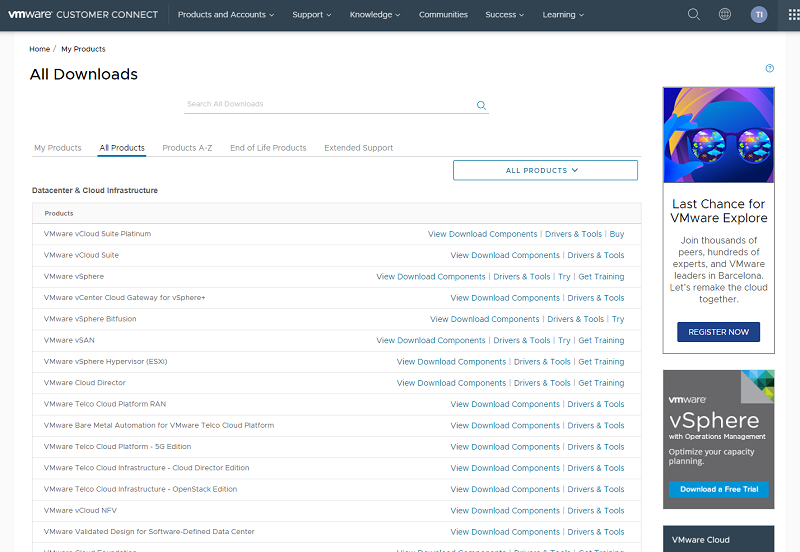800x552 pixels.
Task: Expand the Knowledge menu
Action: click(375, 15)
